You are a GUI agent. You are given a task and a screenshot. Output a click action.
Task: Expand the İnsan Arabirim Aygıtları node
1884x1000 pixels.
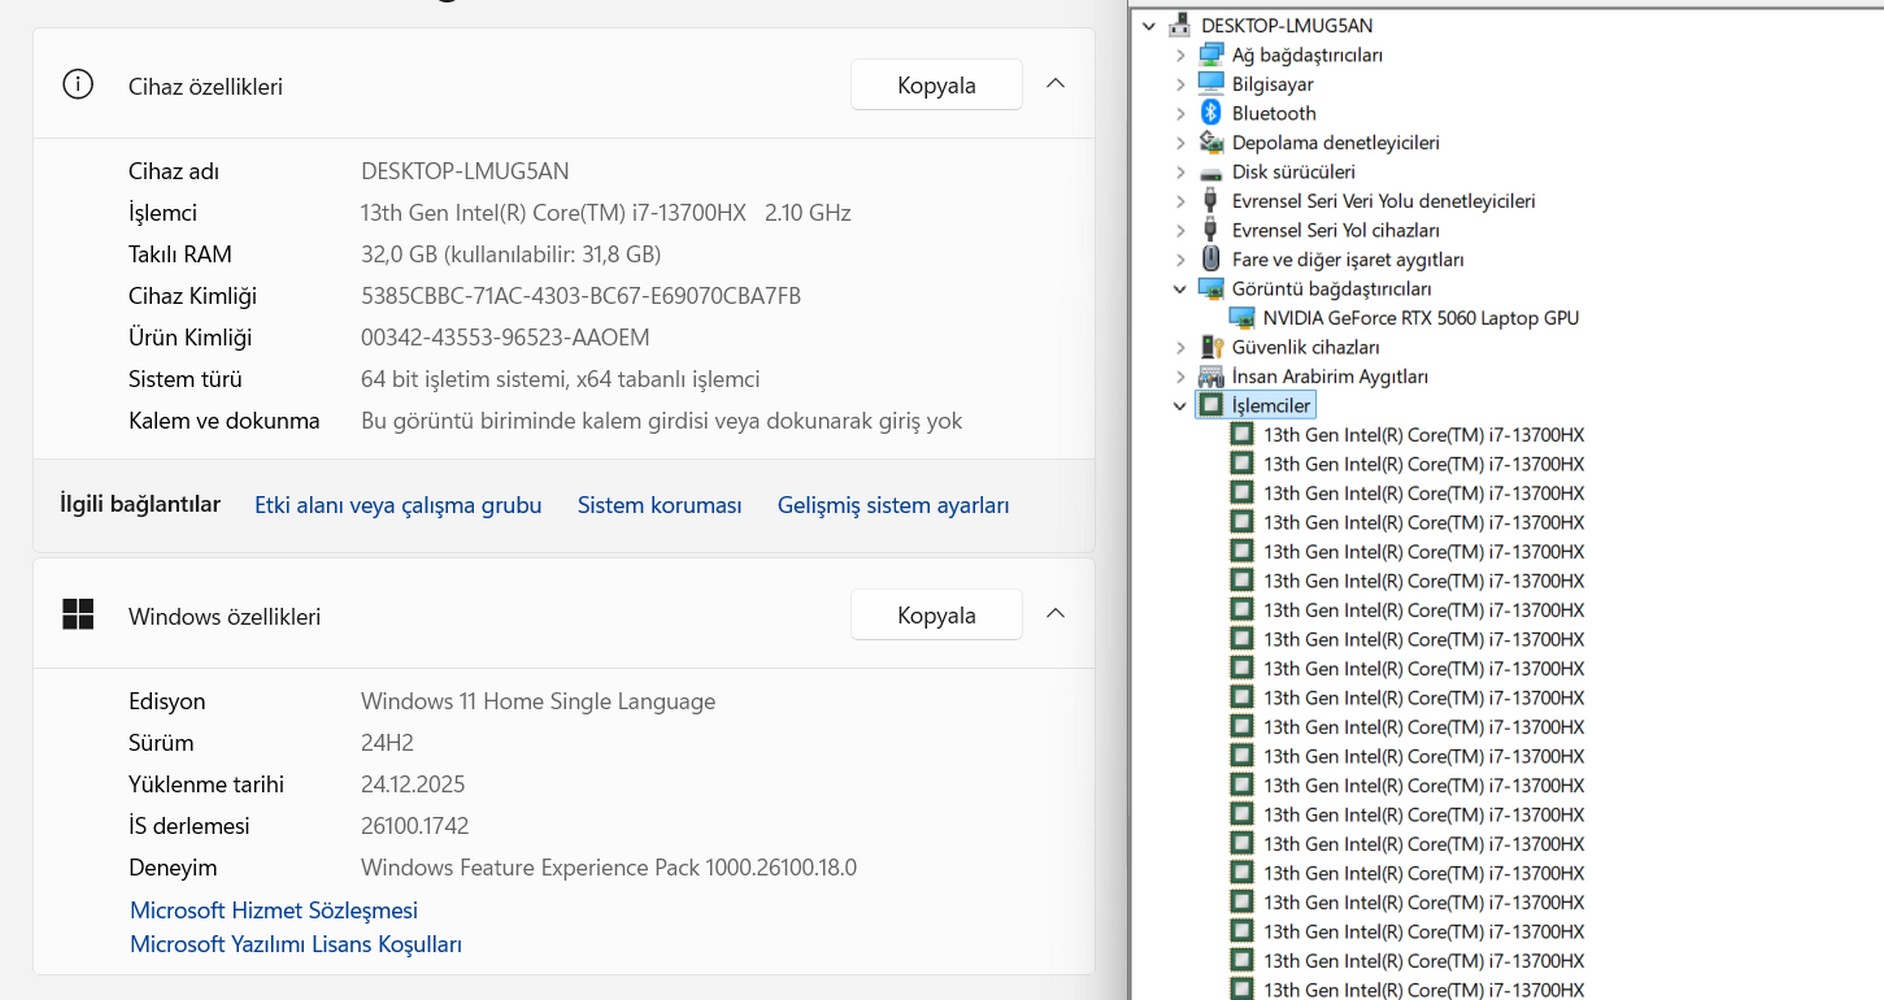click(x=1180, y=377)
